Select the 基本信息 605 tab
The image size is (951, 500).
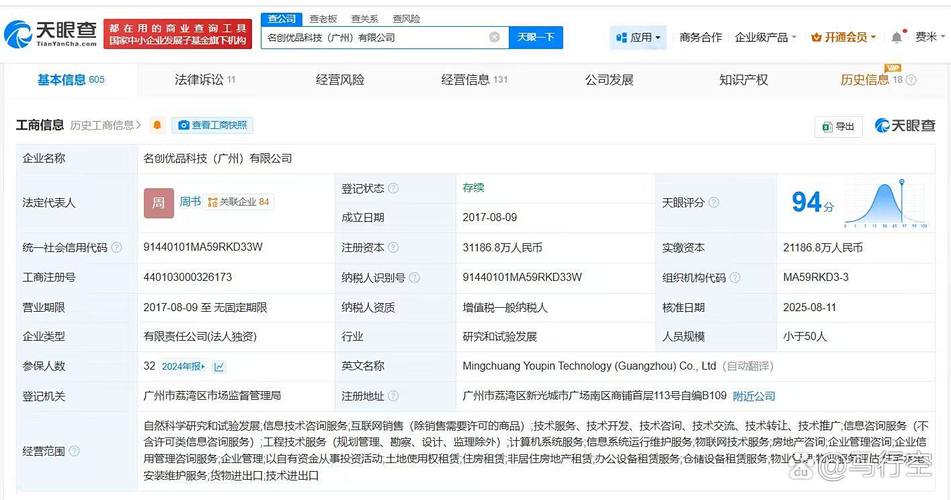(71, 79)
